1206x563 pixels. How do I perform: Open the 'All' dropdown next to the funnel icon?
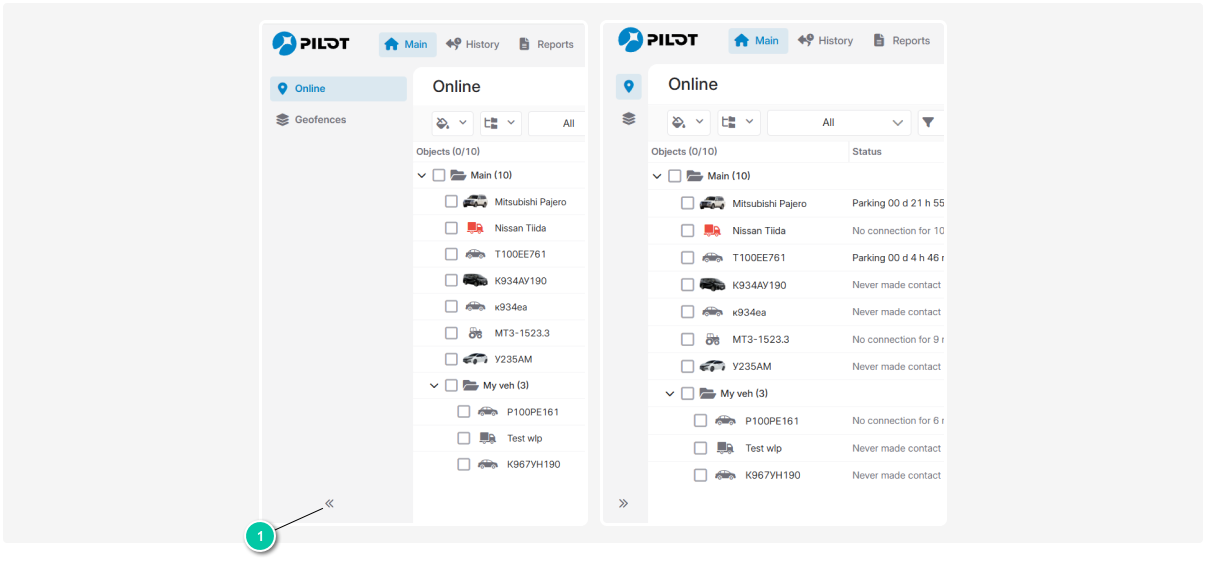(x=838, y=122)
